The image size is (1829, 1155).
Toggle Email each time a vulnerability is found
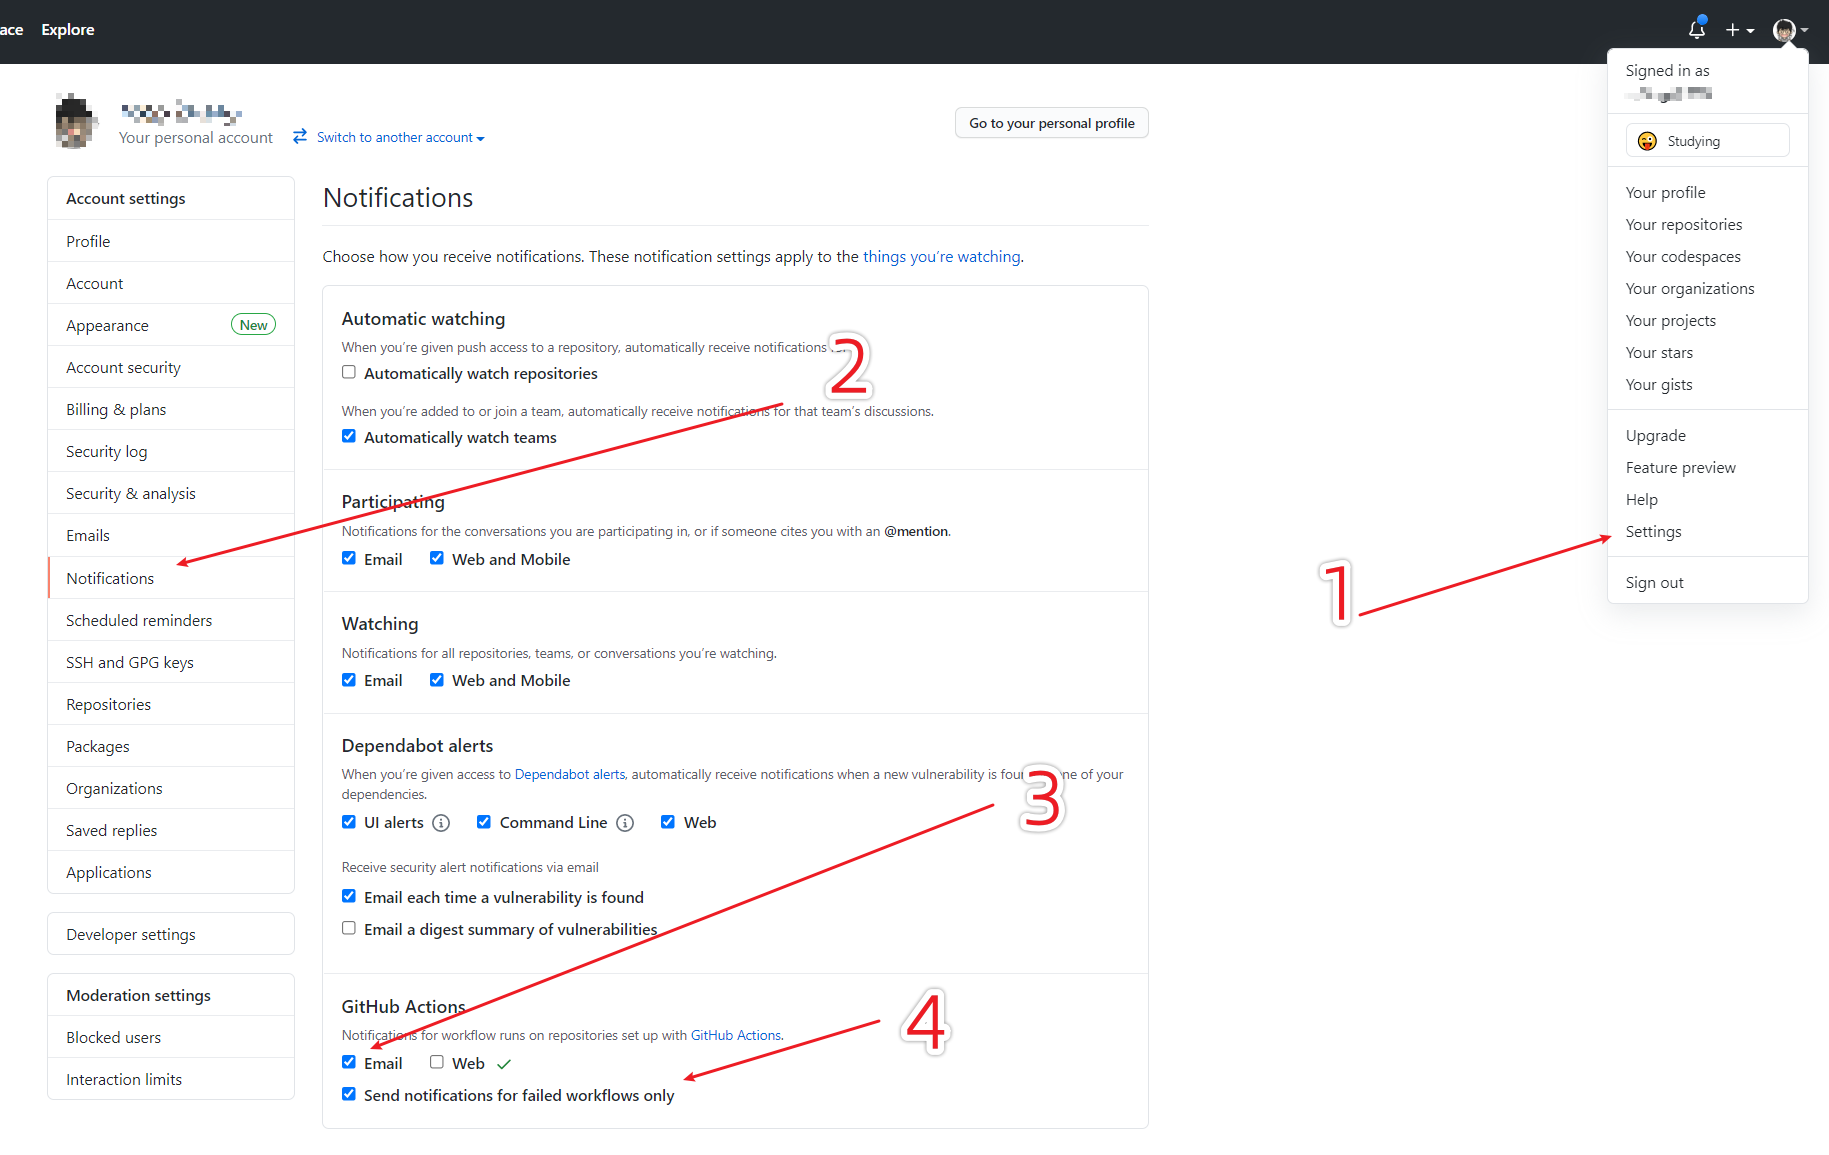[x=349, y=896]
